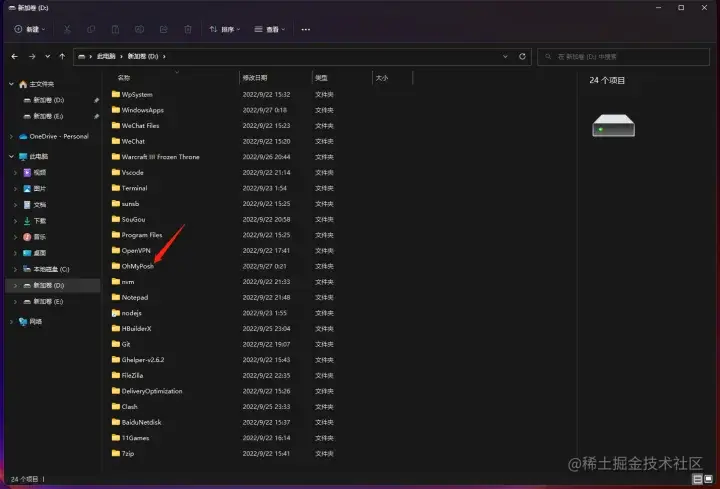This screenshot has height=489, width=720.
Task: Open the New (新建) dropdown
Action: click(30, 29)
